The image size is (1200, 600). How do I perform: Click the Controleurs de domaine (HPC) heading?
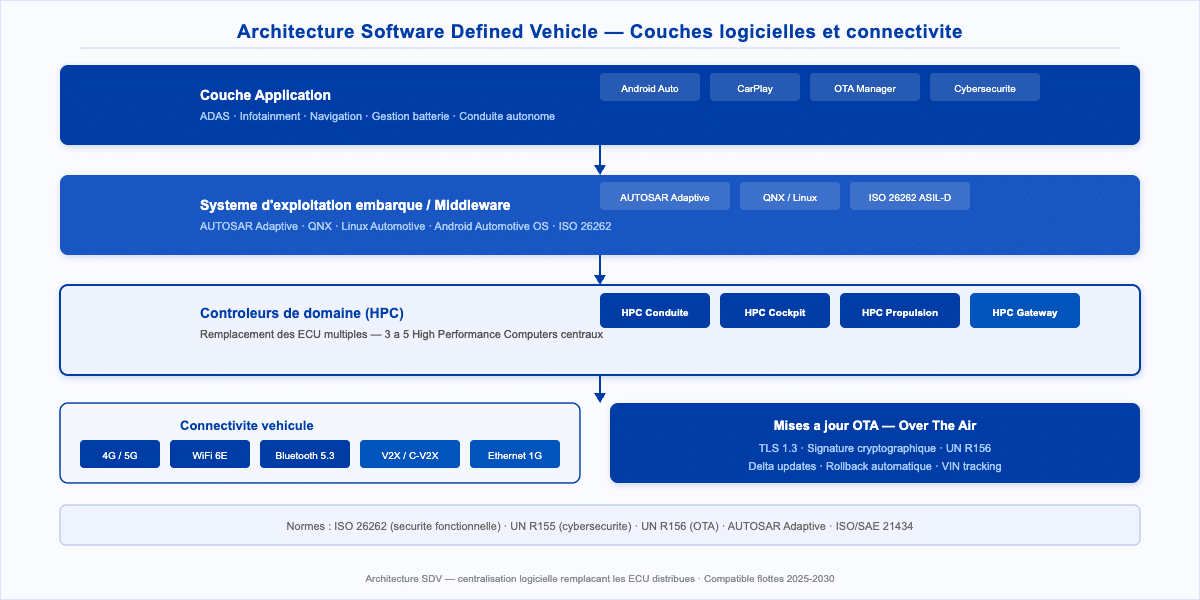302,313
